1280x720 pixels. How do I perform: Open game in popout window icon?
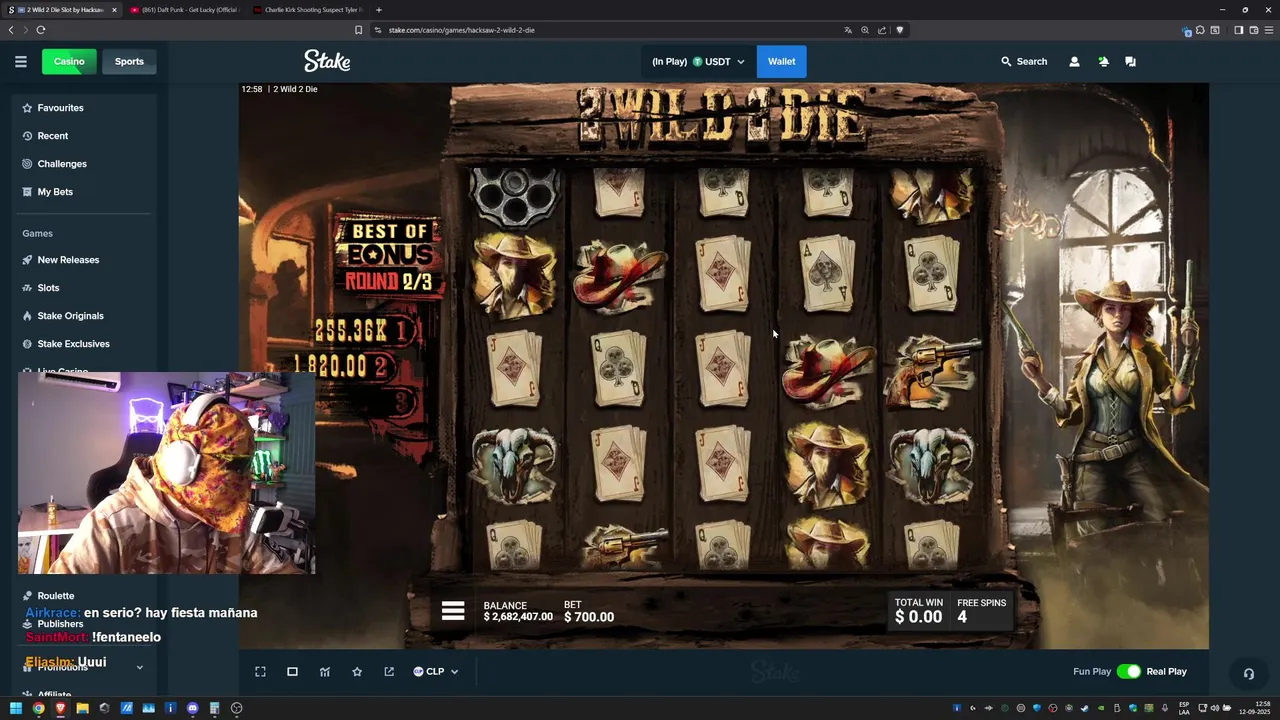[389, 671]
